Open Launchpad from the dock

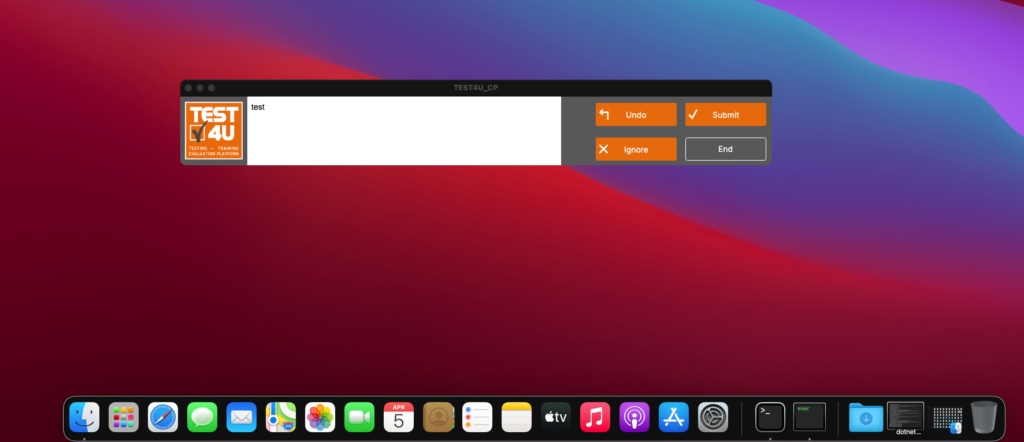point(123,417)
